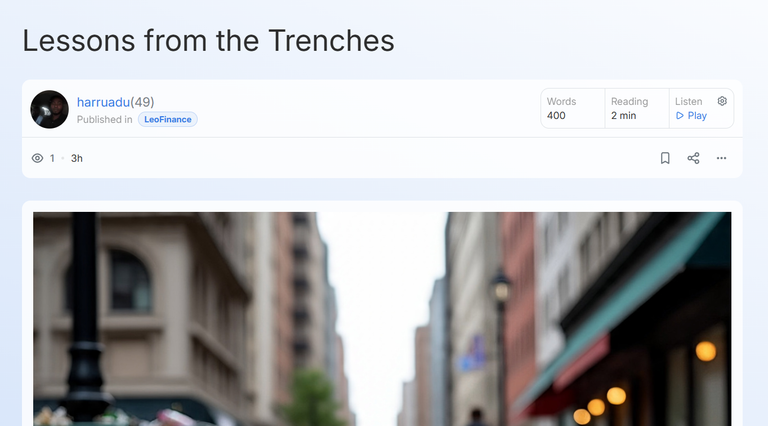Open the text-to-speech settings gear

coord(722,101)
